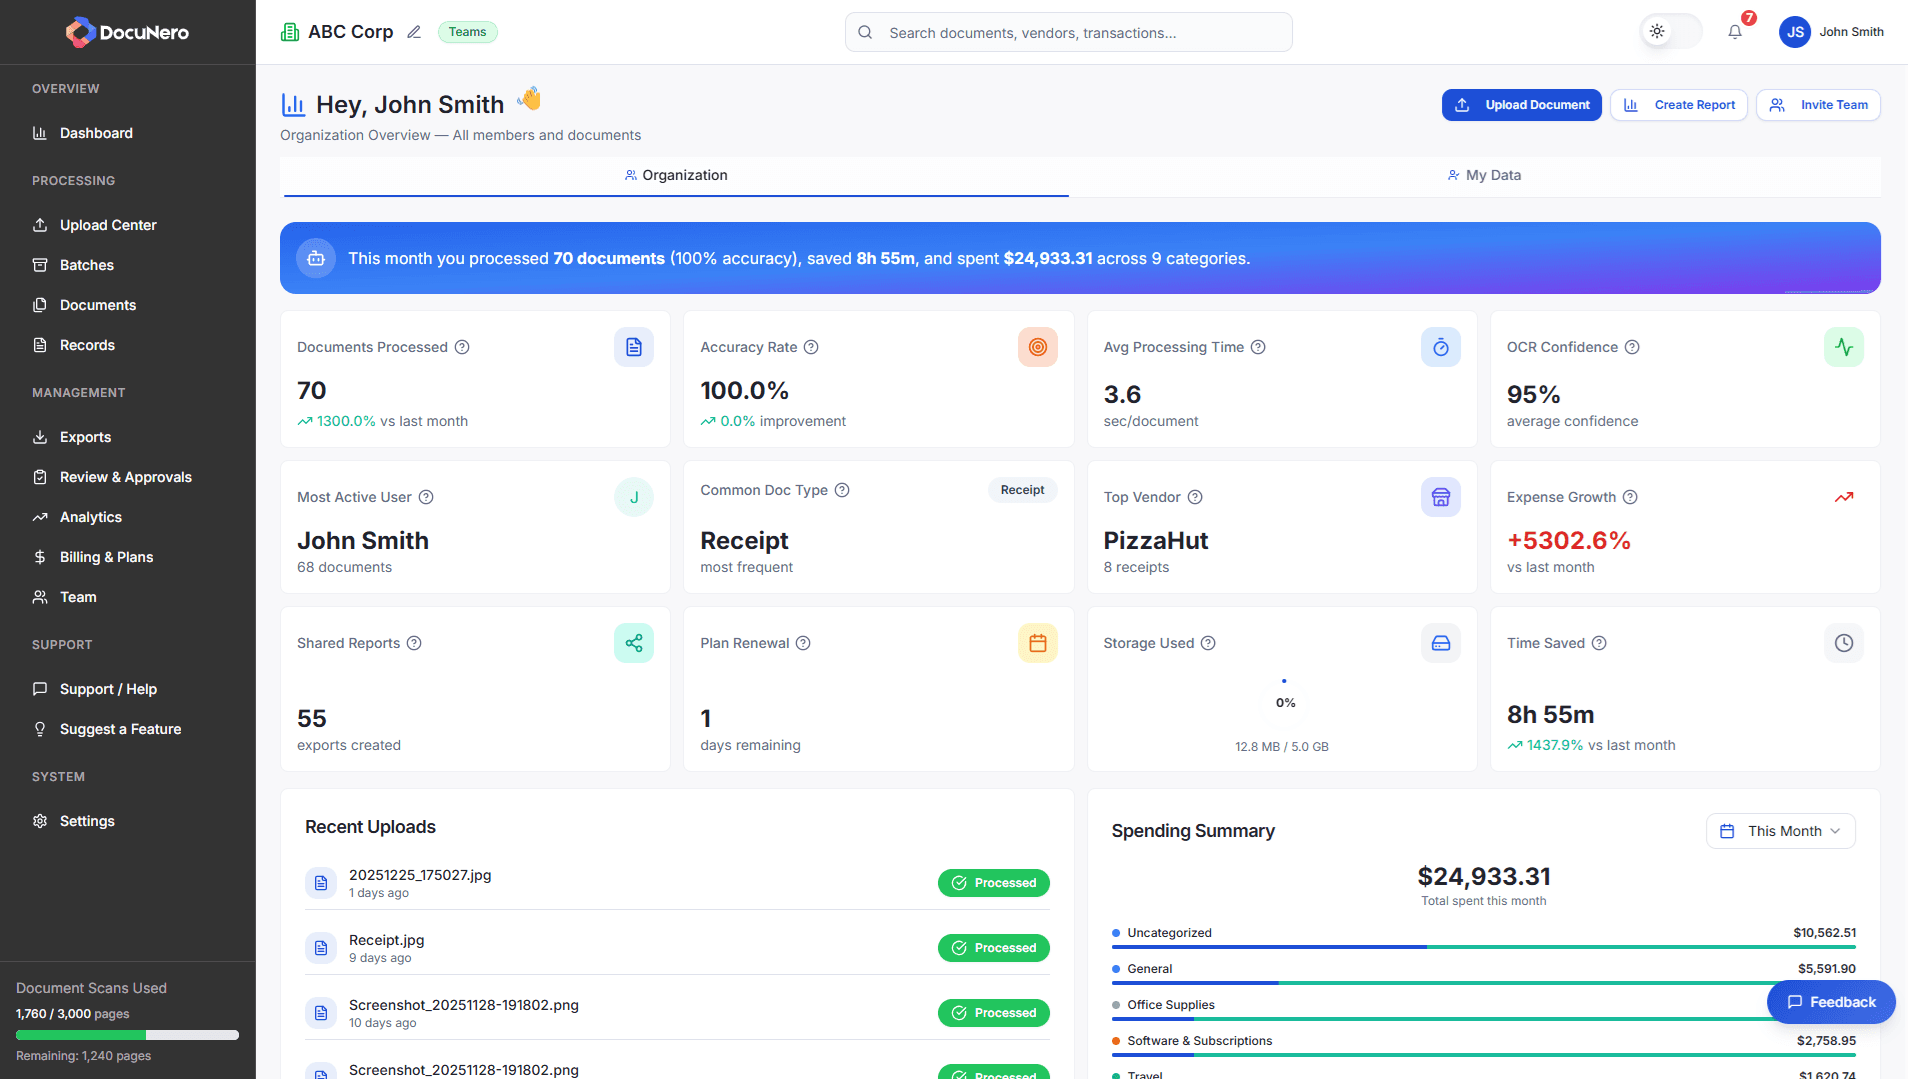Expand the Teams badge next to ABC Corp
Image resolution: width=1908 pixels, height=1079 pixels.
pos(467,32)
